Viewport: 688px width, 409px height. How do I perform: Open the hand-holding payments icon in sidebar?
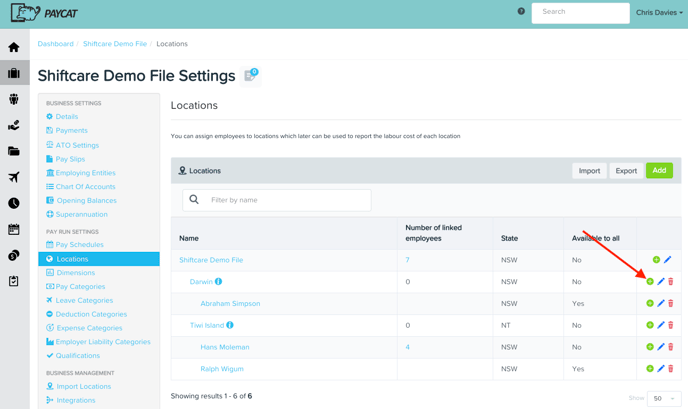(x=14, y=126)
